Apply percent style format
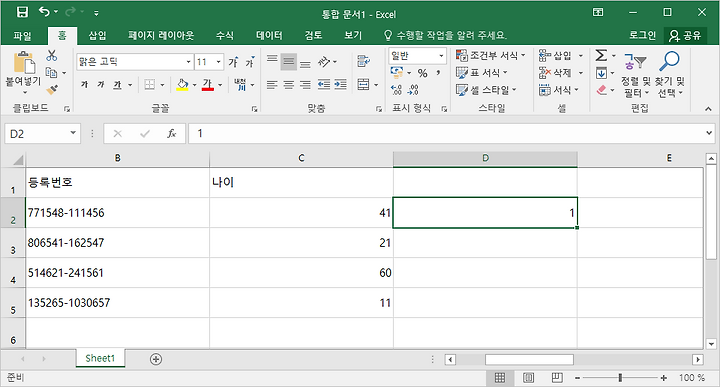Image resolution: width=720 pixels, height=387 pixels. [x=422, y=73]
